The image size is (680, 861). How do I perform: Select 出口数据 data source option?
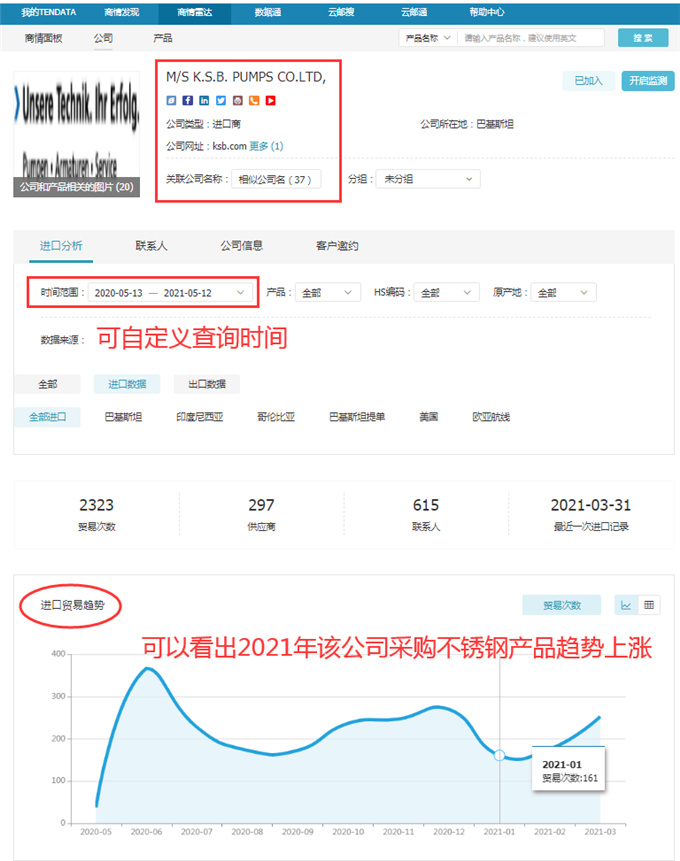tap(207, 384)
